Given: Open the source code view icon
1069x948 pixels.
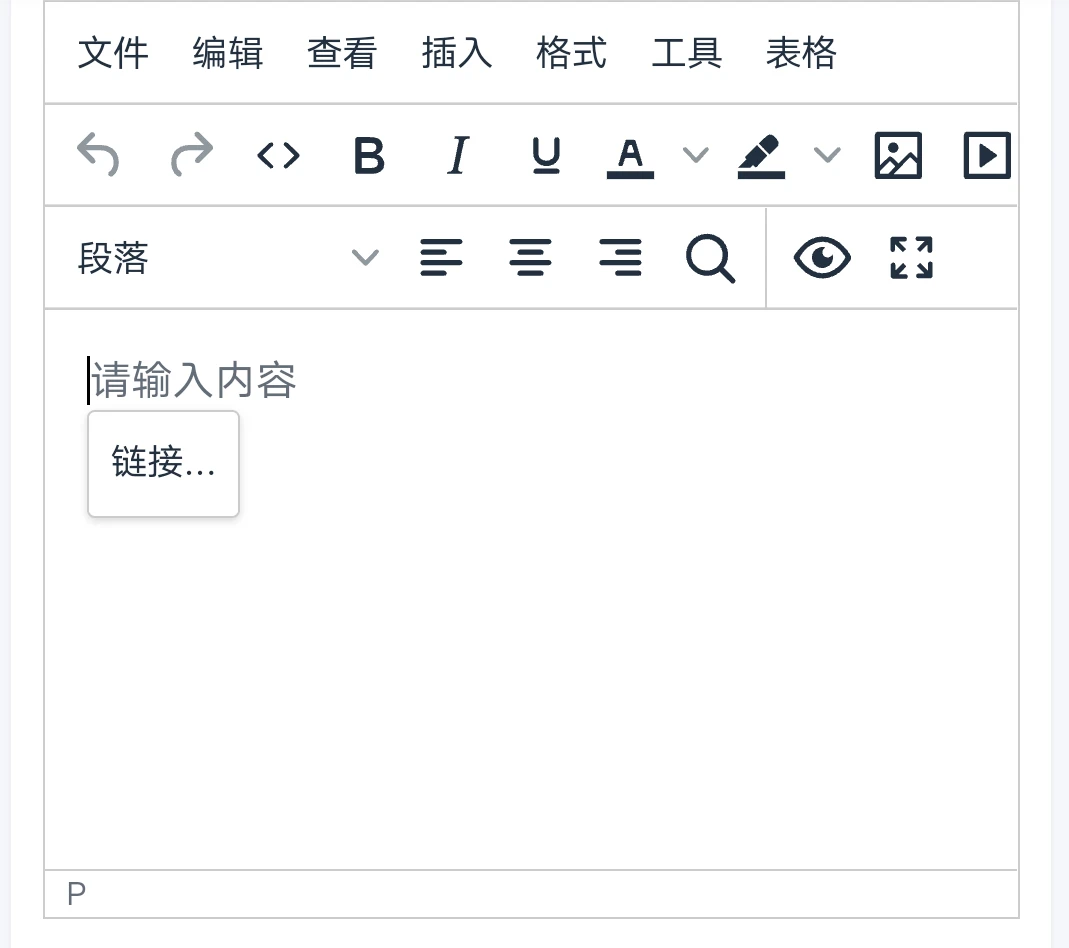Looking at the screenshot, I should pos(279,155).
